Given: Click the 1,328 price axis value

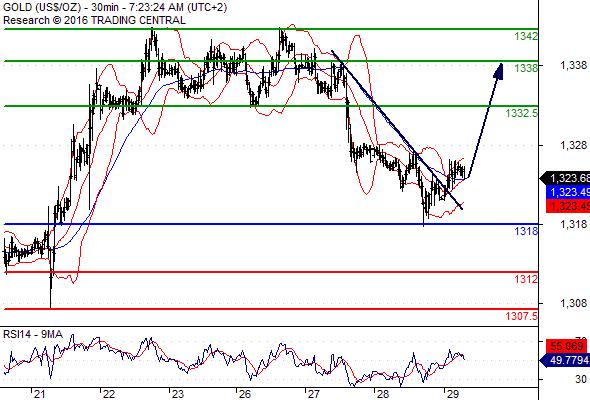Looking at the screenshot, I should [573, 145].
